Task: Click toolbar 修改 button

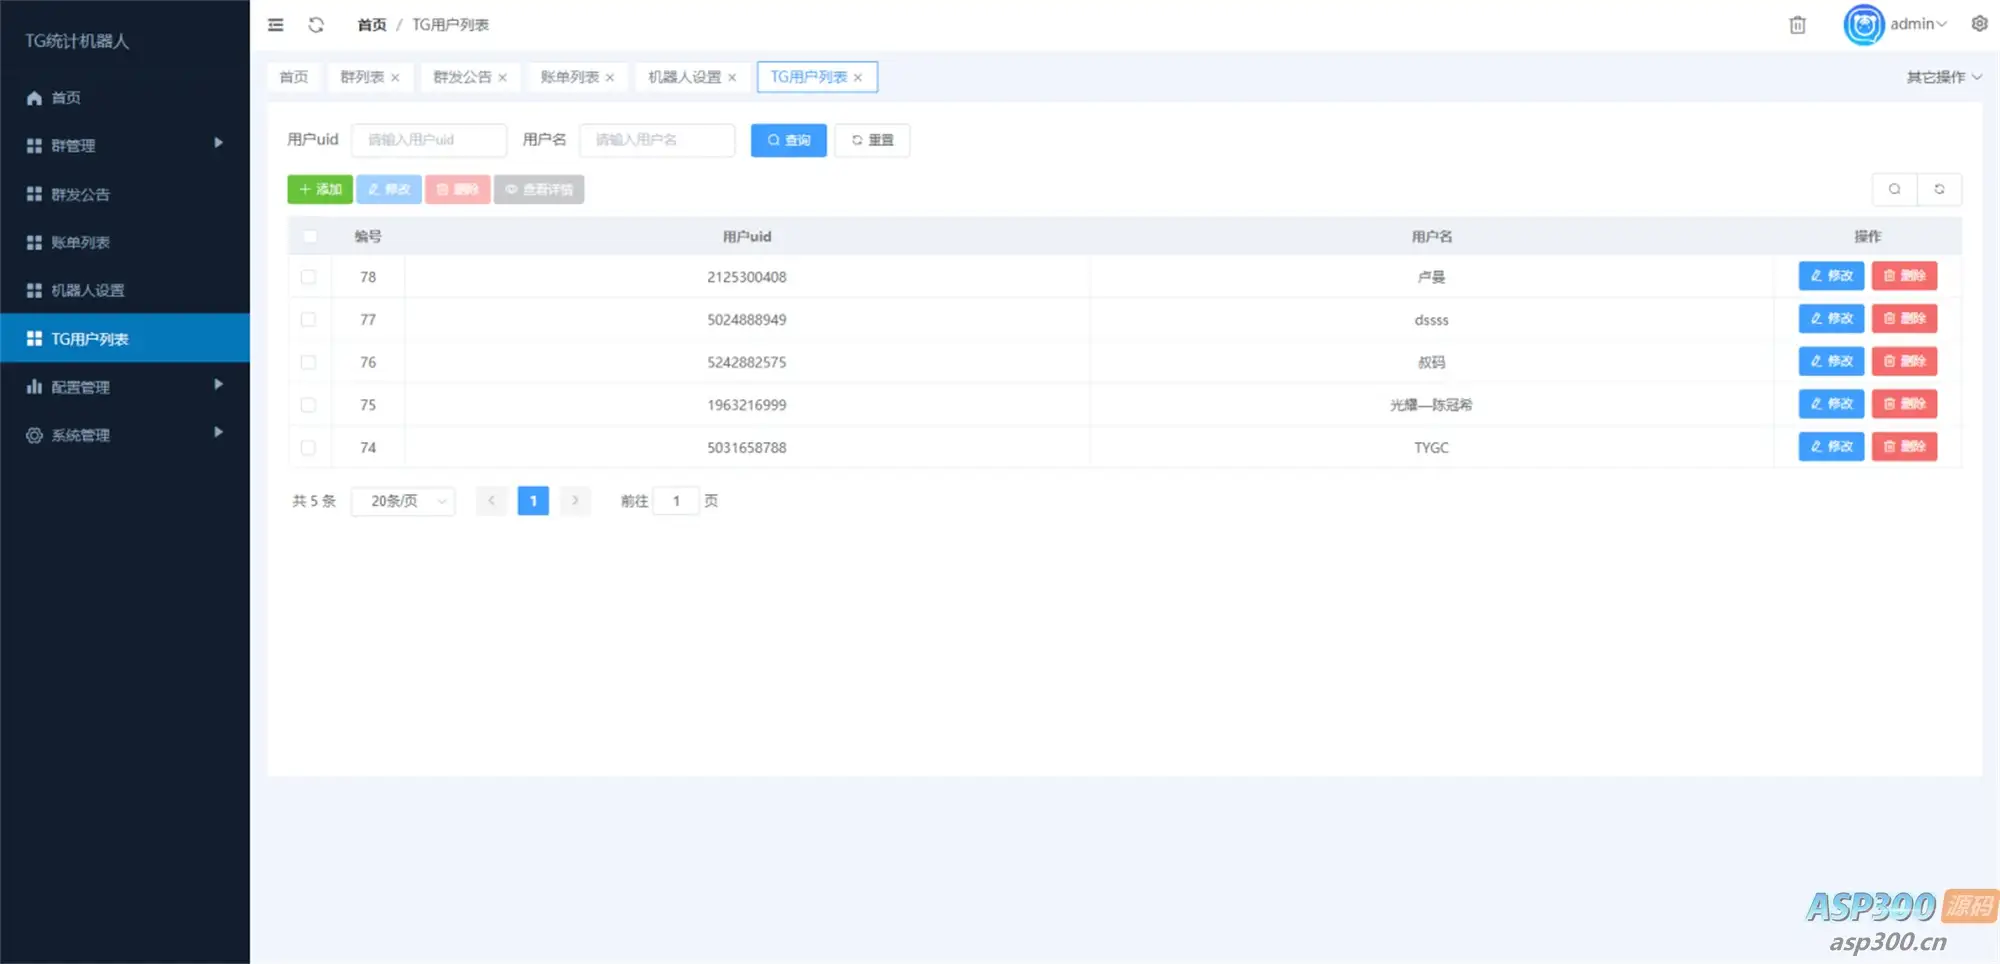Action: (389, 189)
